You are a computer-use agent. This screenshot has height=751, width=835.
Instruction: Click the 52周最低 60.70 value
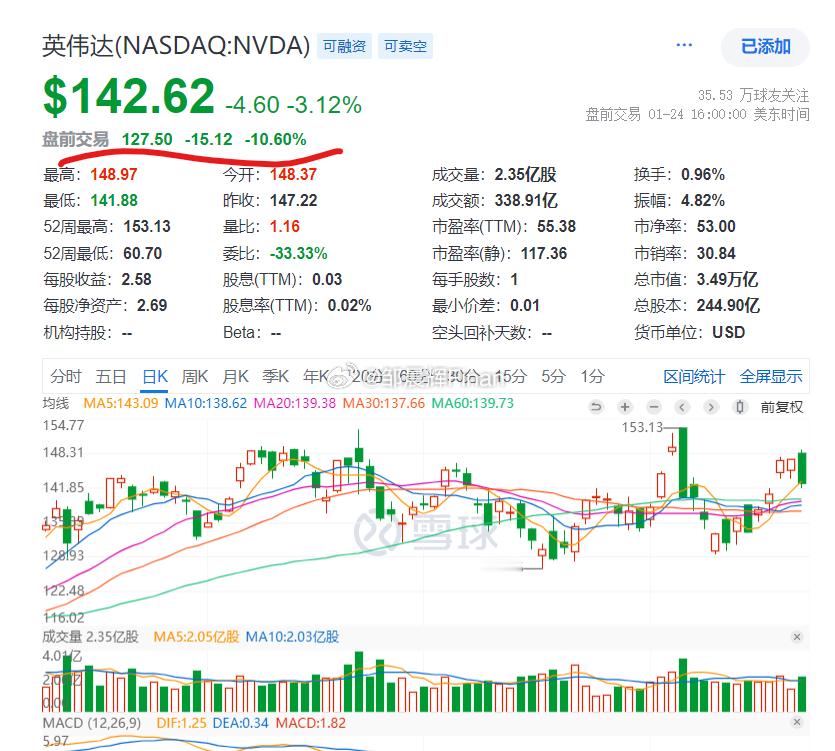pos(142,254)
